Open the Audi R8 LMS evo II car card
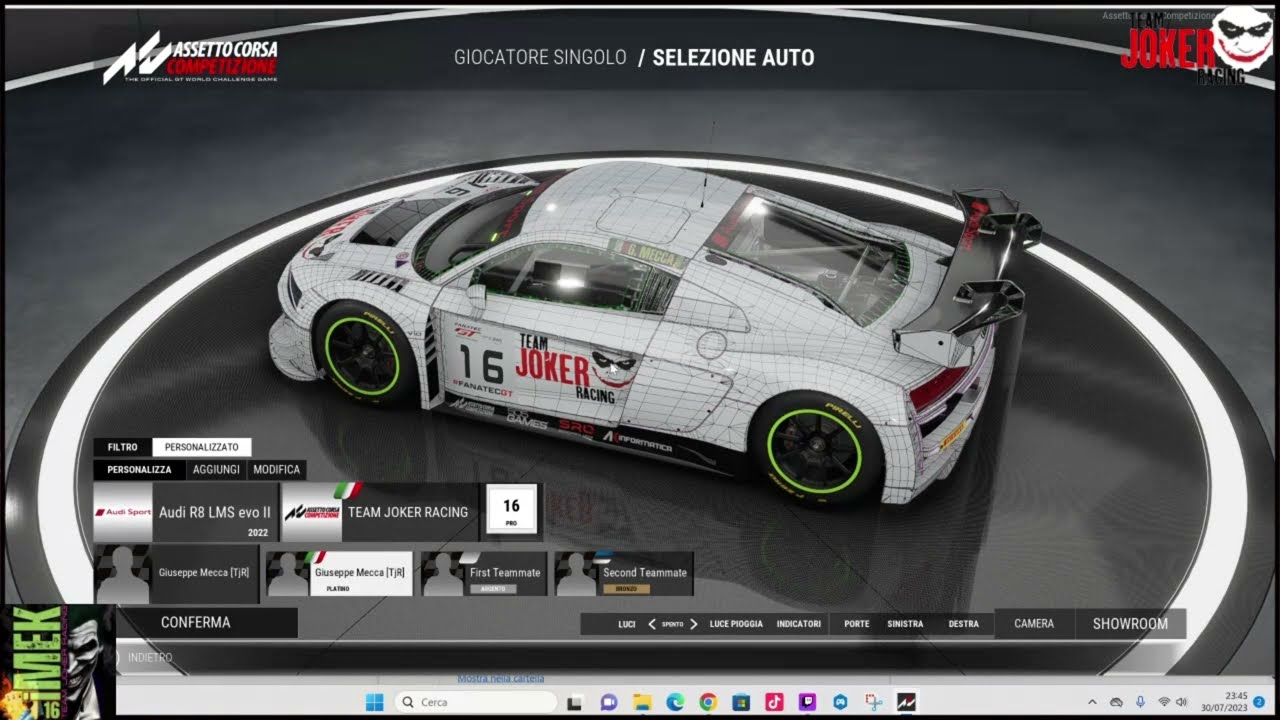Viewport: 1280px width, 720px height. (186, 512)
